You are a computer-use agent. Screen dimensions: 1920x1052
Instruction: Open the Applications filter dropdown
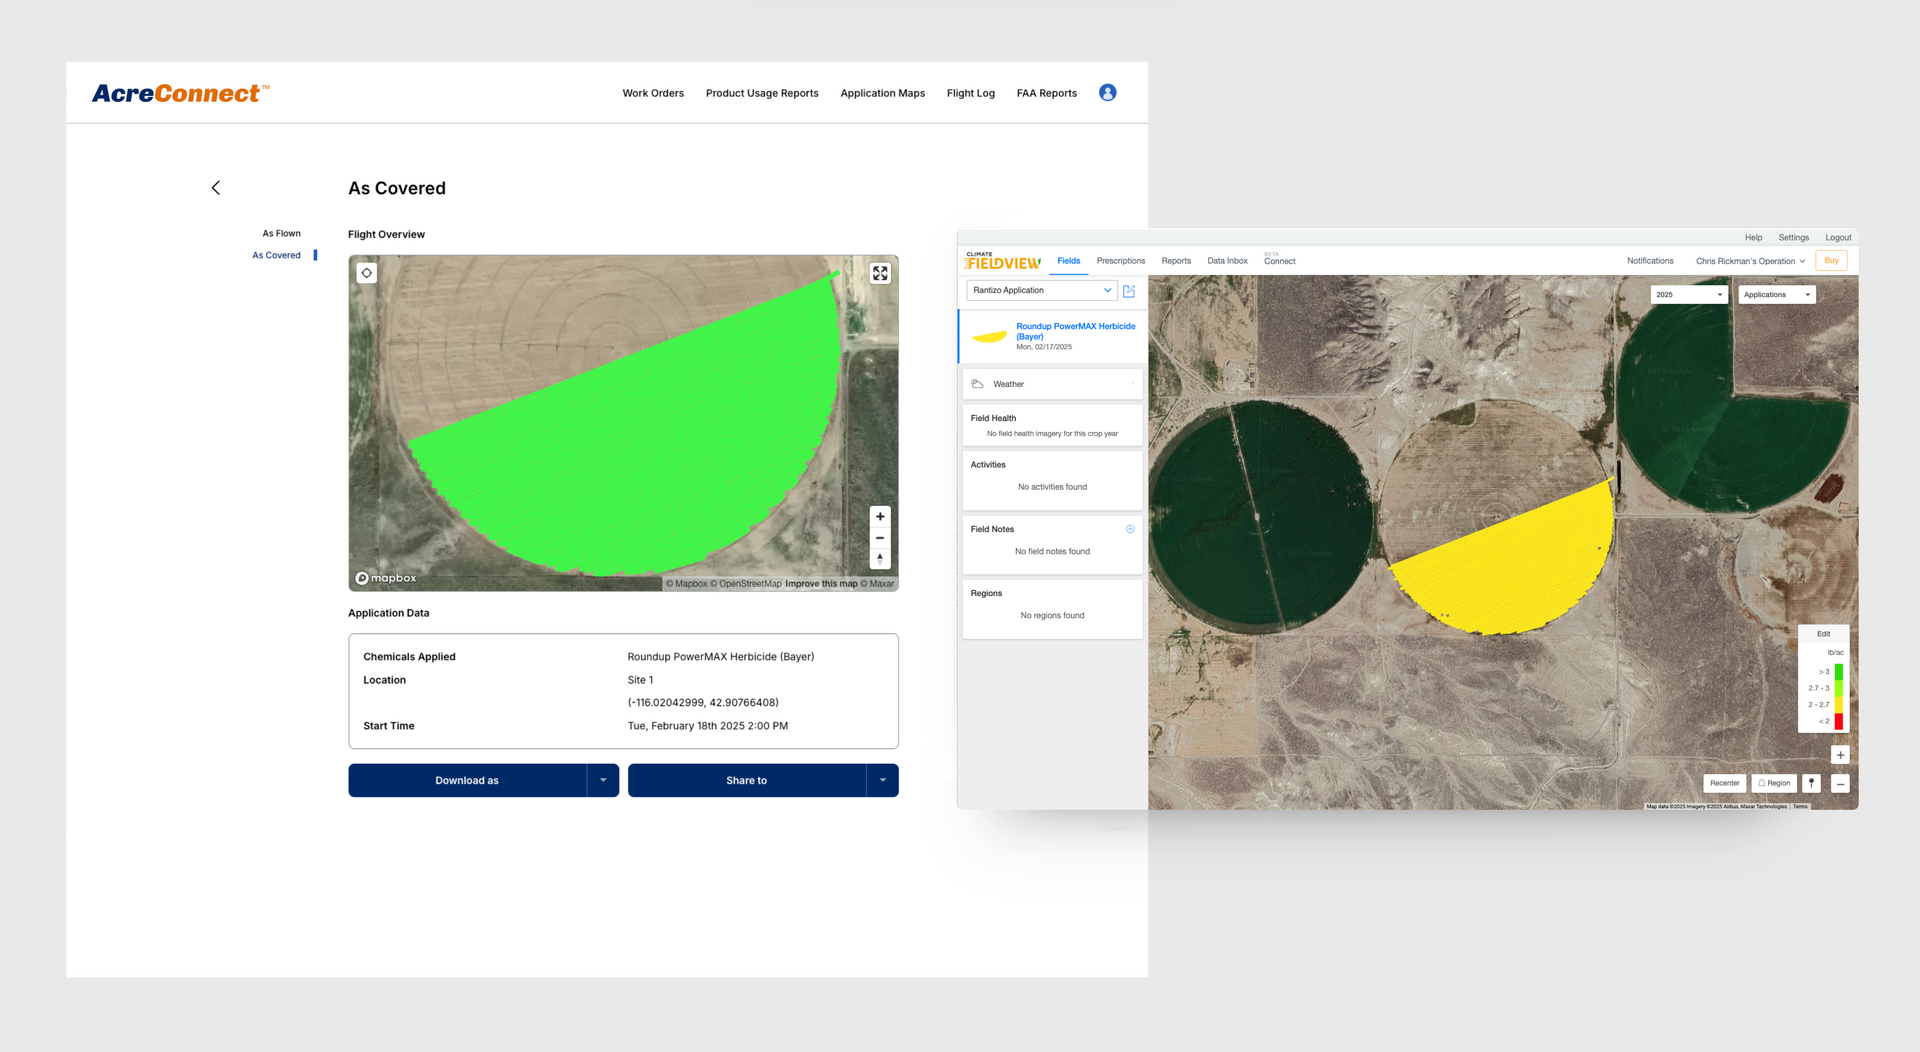click(x=1776, y=294)
